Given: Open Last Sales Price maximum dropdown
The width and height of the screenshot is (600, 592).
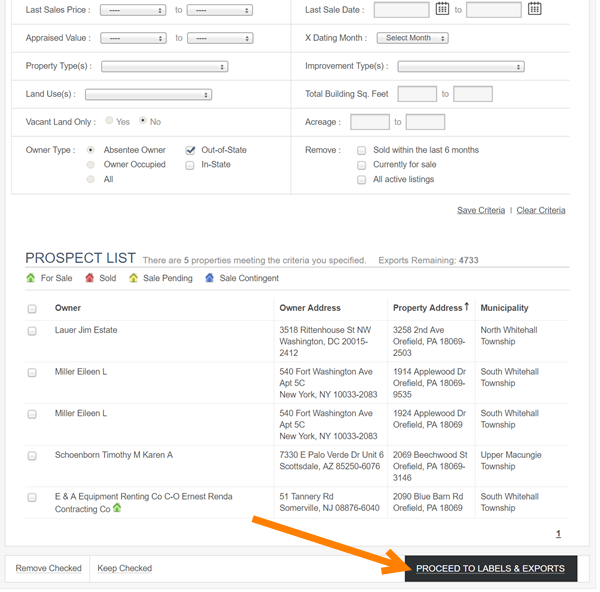Looking at the screenshot, I should pos(220,10).
